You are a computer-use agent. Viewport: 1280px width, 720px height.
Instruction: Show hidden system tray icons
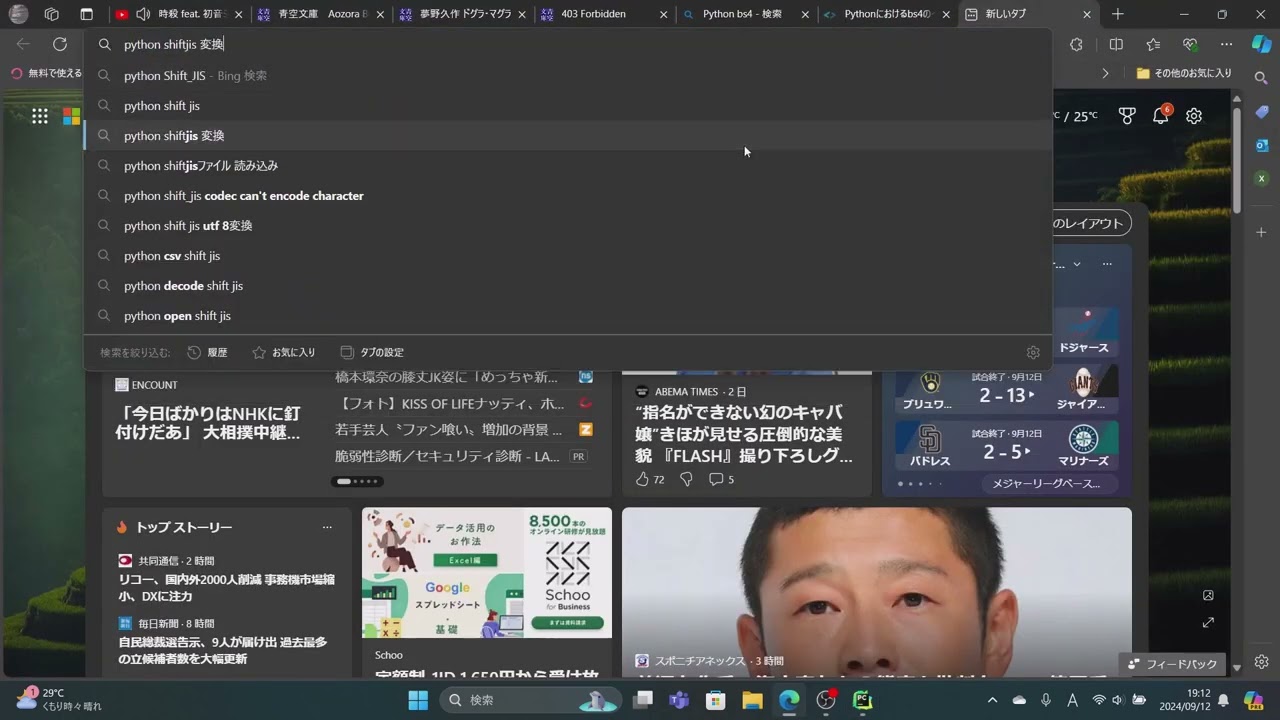coord(992,700)
